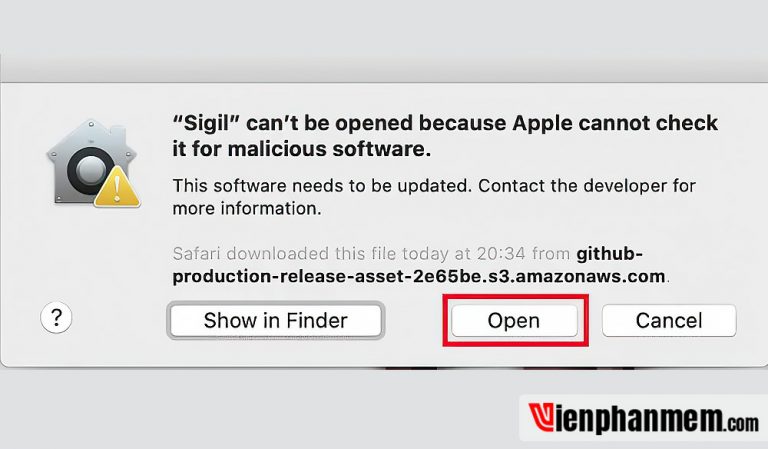Click the red V in Vienphanmem logo
Image resolution: width=768 pixels, height=449 pixels.
click(x=542, y=418)
